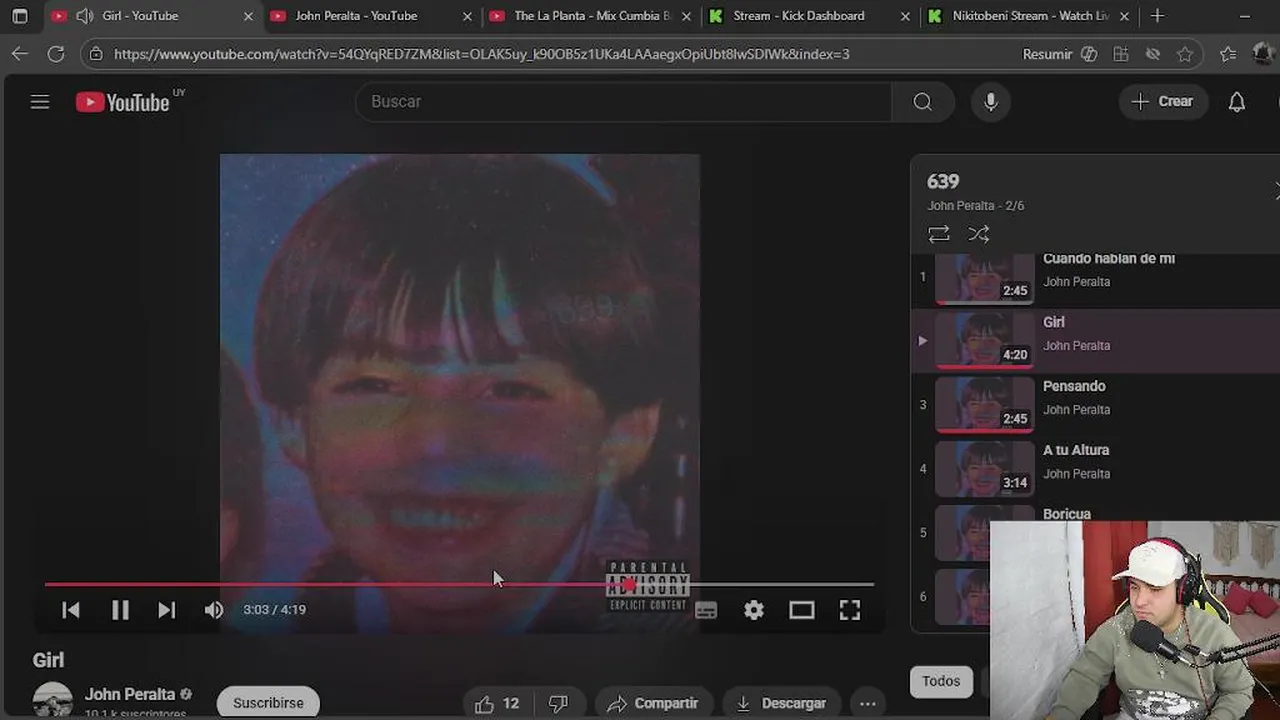The width and height of the screenshot is (1280, 720).
Task: Click the Buscar search field
Action: click(623, 102)
